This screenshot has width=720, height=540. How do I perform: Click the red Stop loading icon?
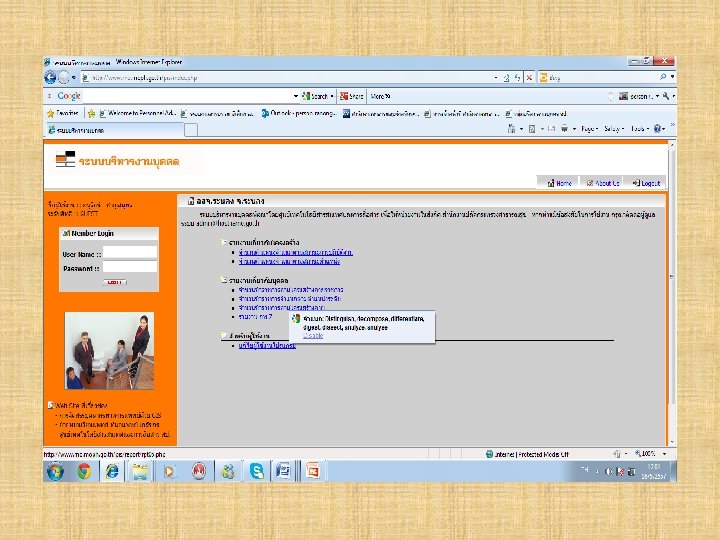tap(529, 78)
